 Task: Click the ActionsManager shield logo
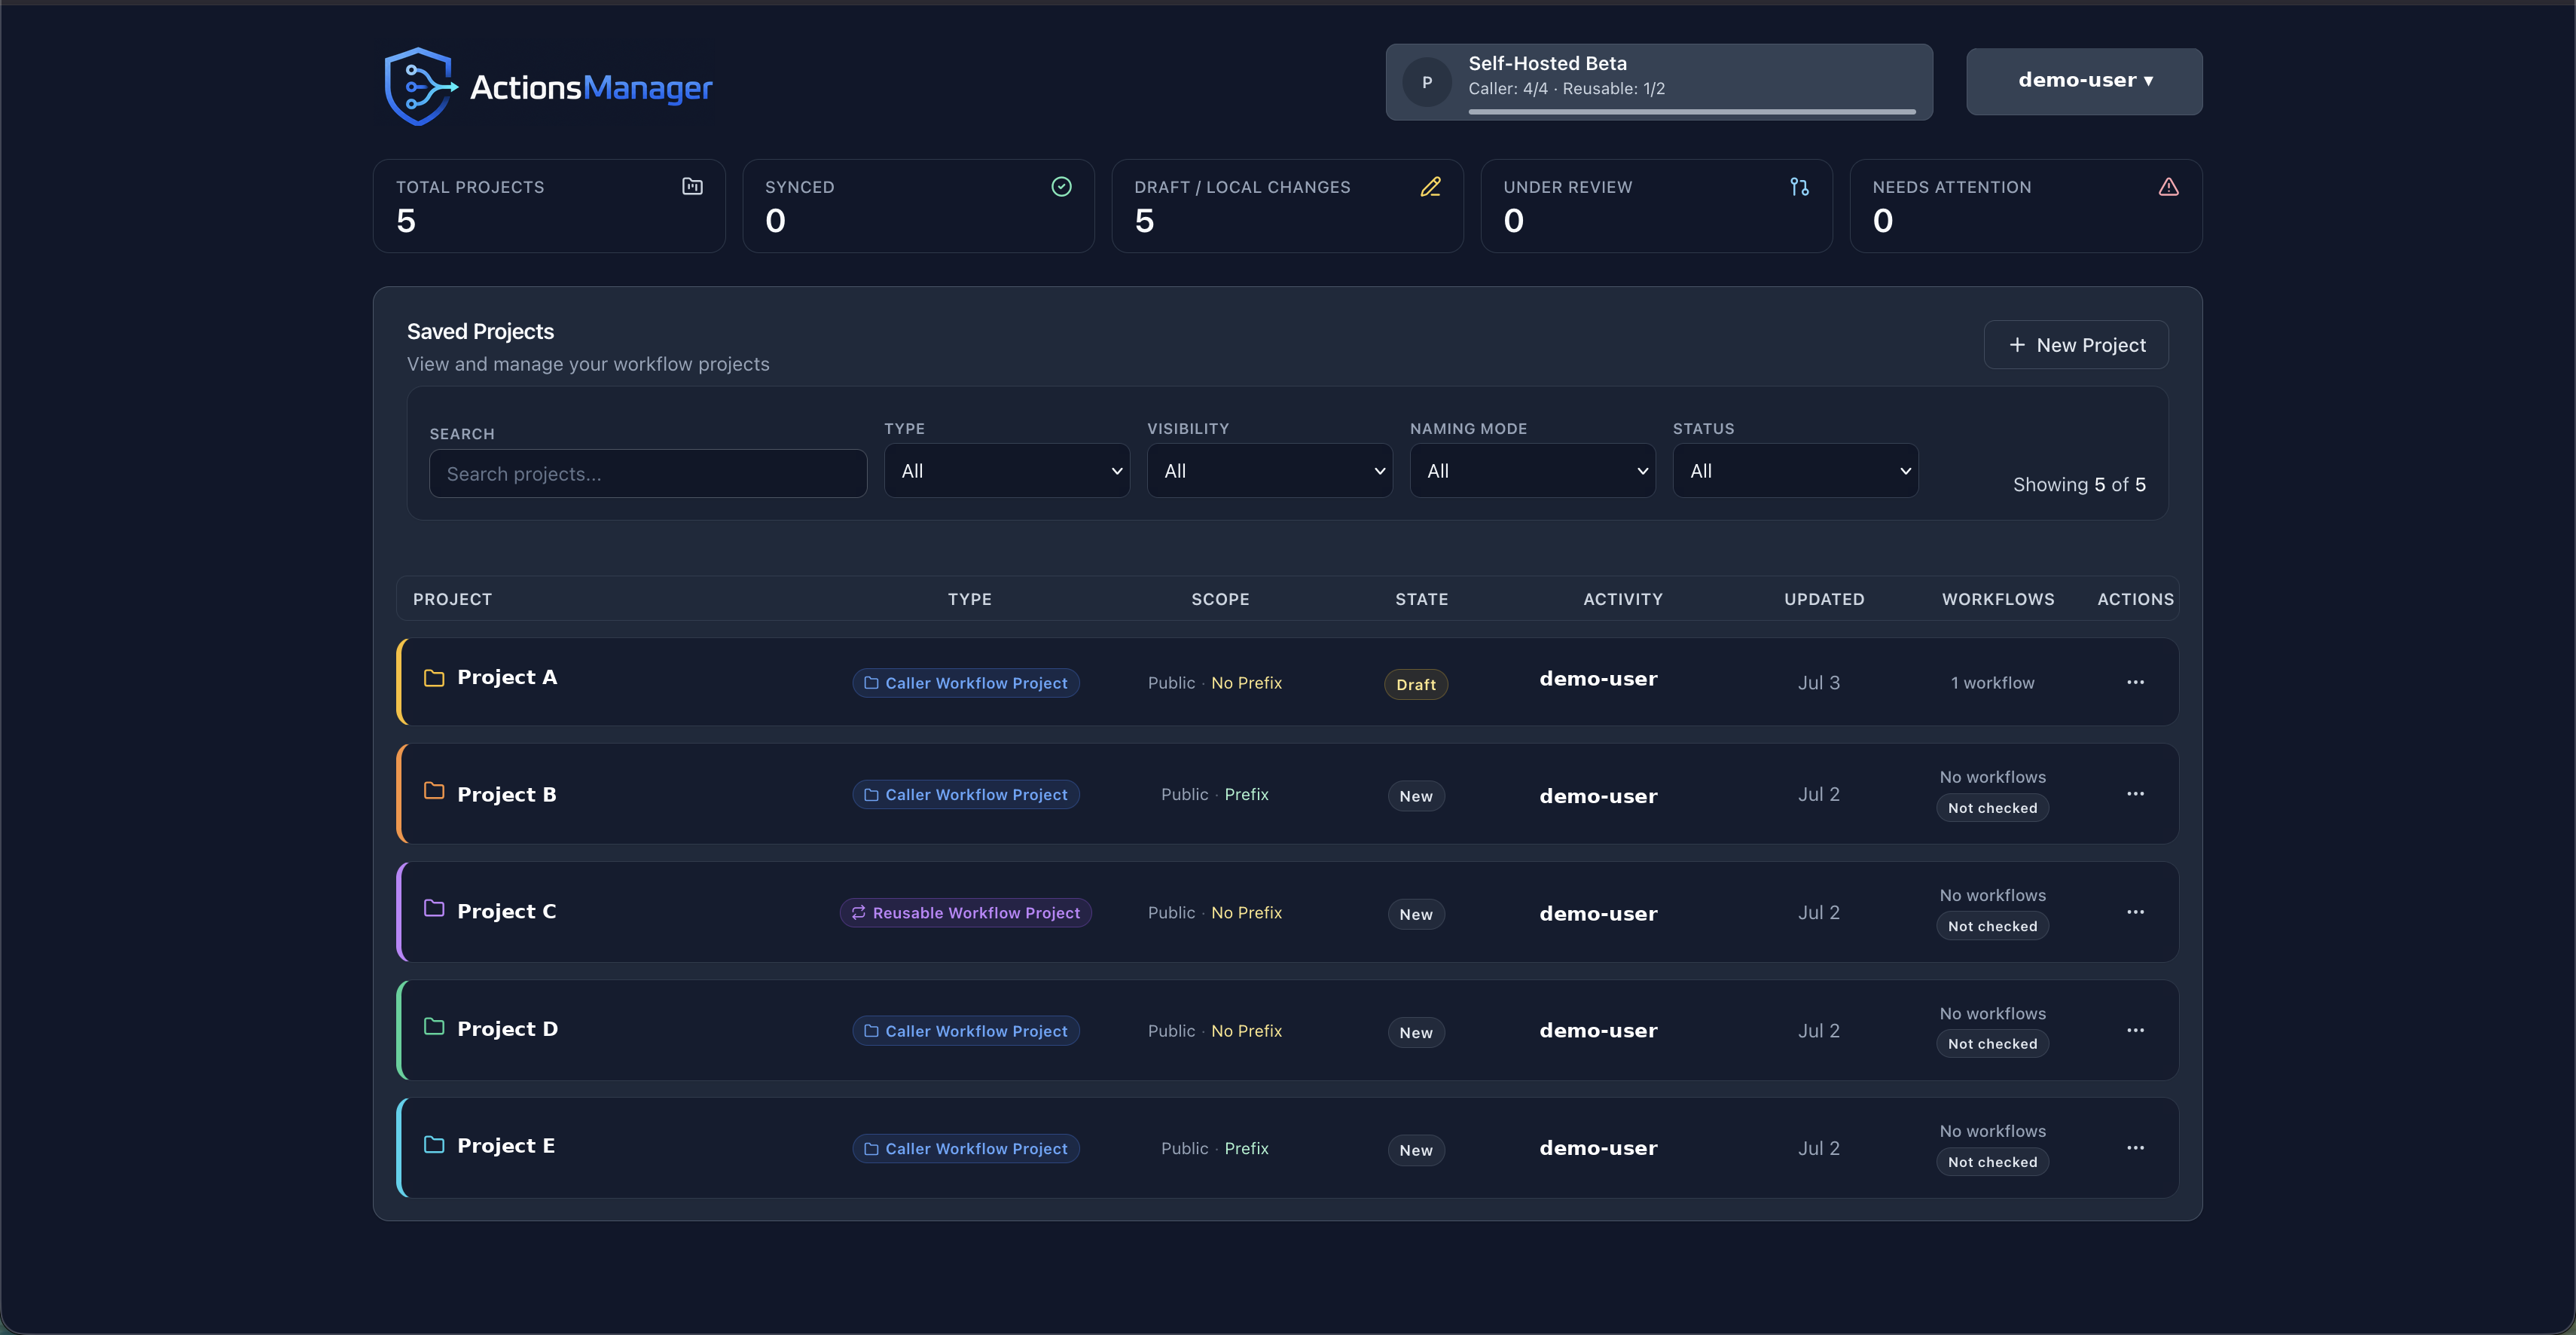click(420, 87)
